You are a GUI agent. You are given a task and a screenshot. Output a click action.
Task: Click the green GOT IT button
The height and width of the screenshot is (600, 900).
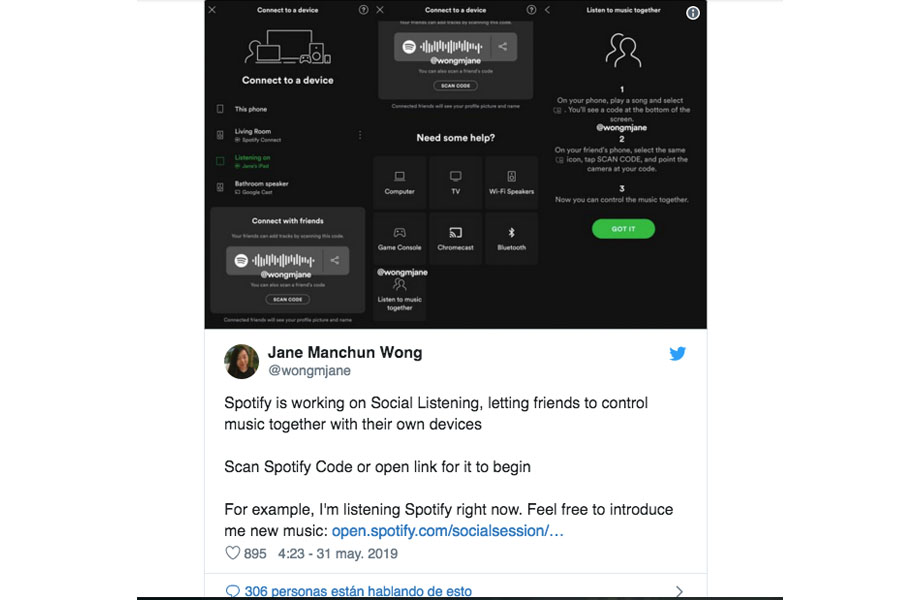(x=623, y=229)
